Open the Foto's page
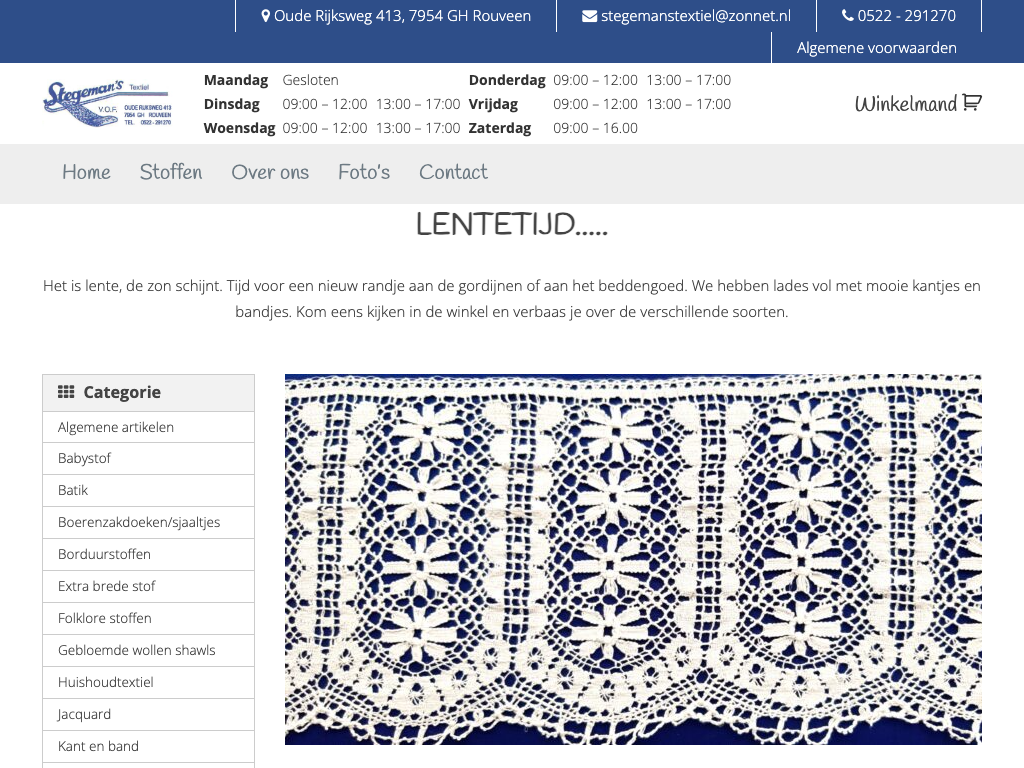This screenshot has height=768, width=1024. pos(364,172)
